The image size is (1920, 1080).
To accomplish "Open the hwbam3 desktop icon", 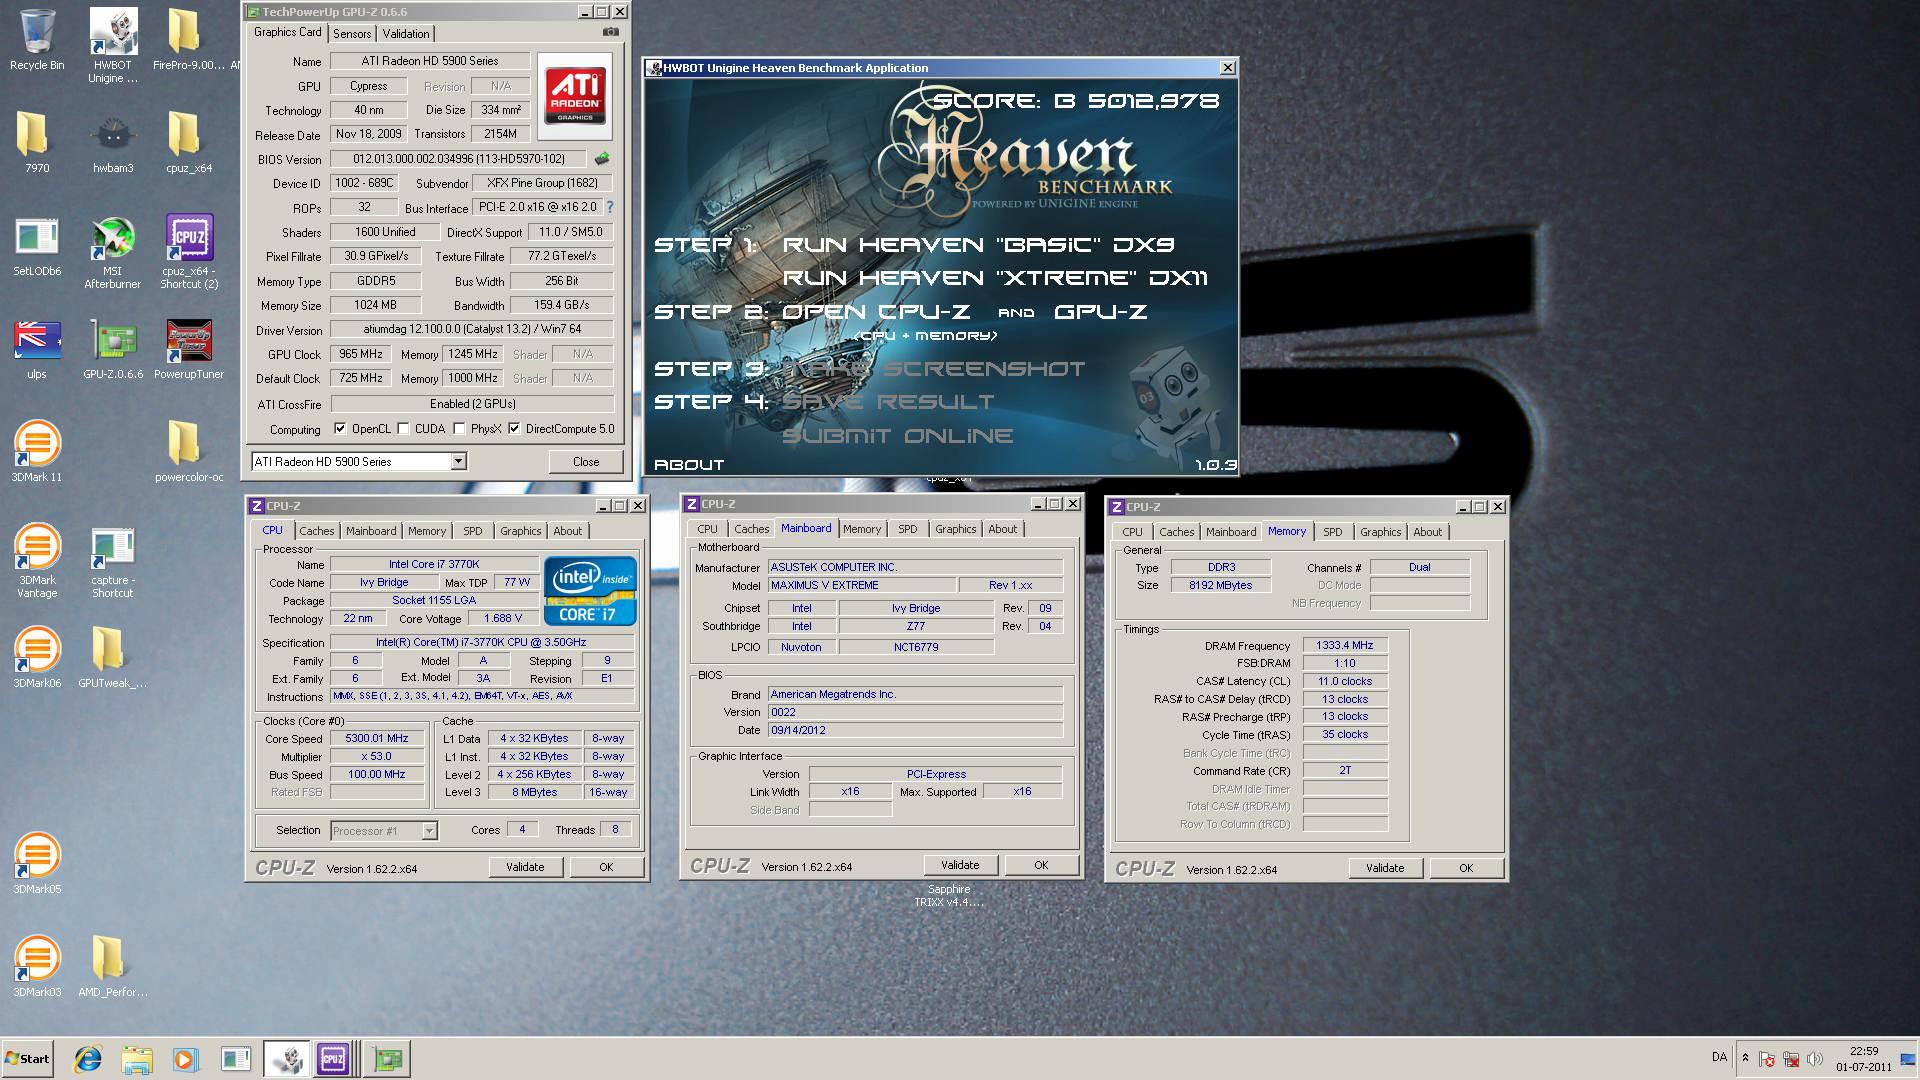I will (113, 143).
